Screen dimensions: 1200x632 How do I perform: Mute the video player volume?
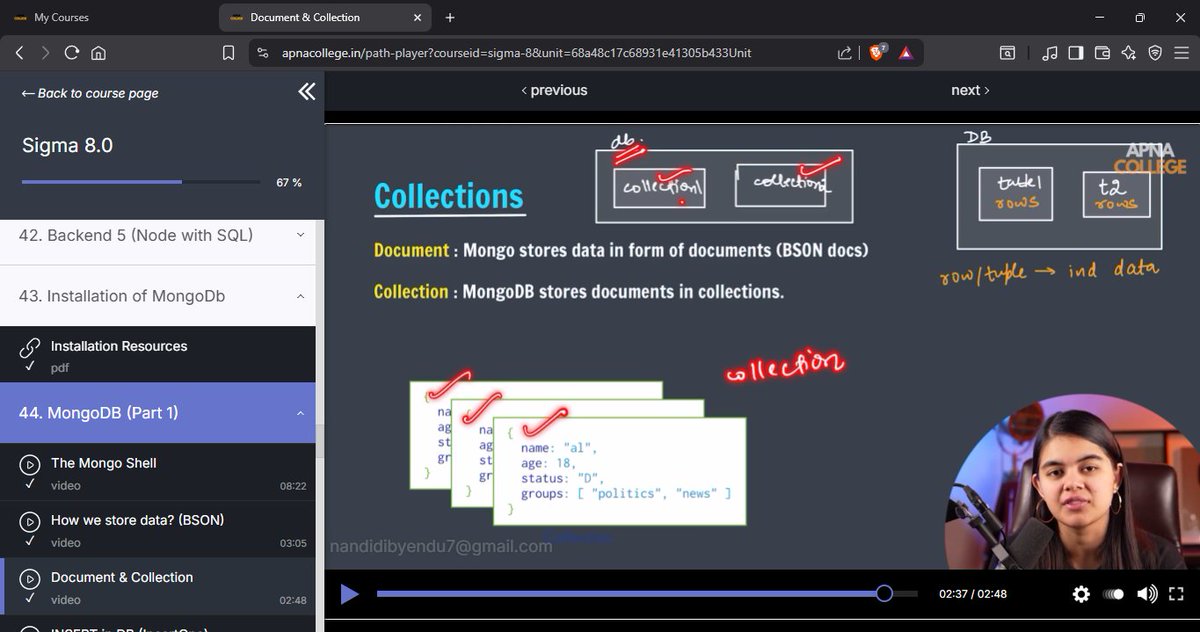point(1146,594)
